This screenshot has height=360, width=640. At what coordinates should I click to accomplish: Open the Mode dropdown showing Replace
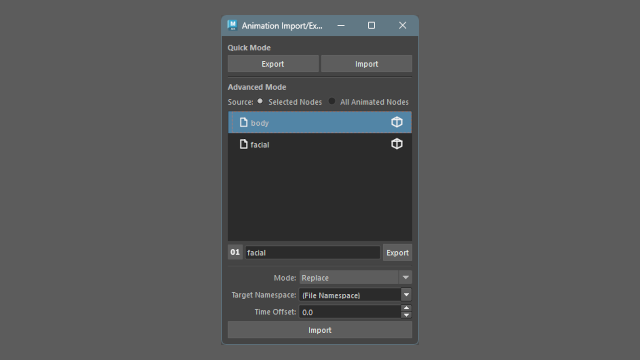(356, 278)
